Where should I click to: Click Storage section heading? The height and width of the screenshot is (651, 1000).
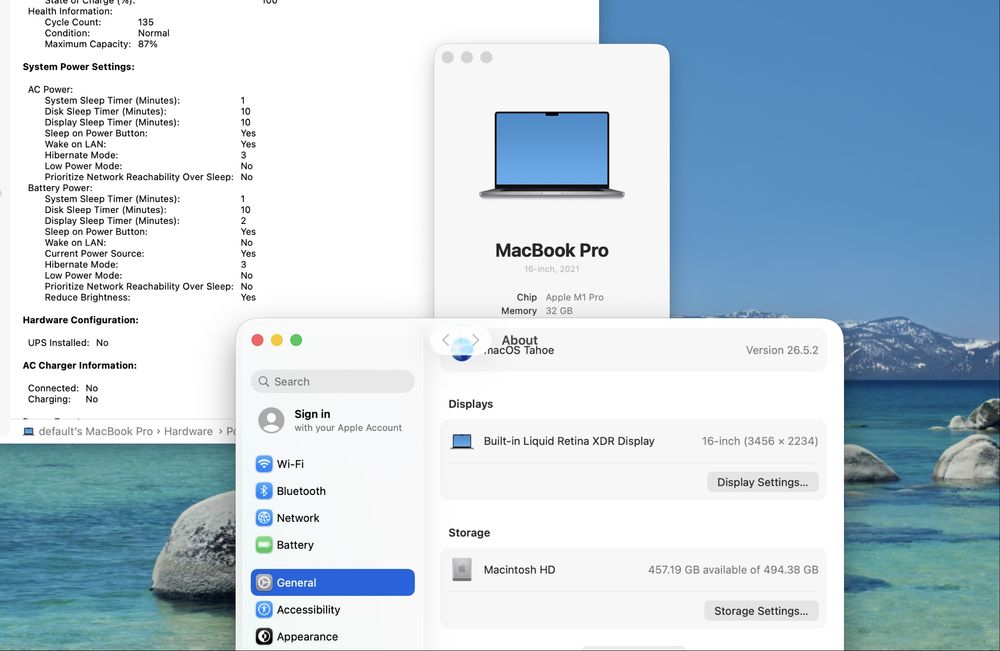[x=469, y=532]
